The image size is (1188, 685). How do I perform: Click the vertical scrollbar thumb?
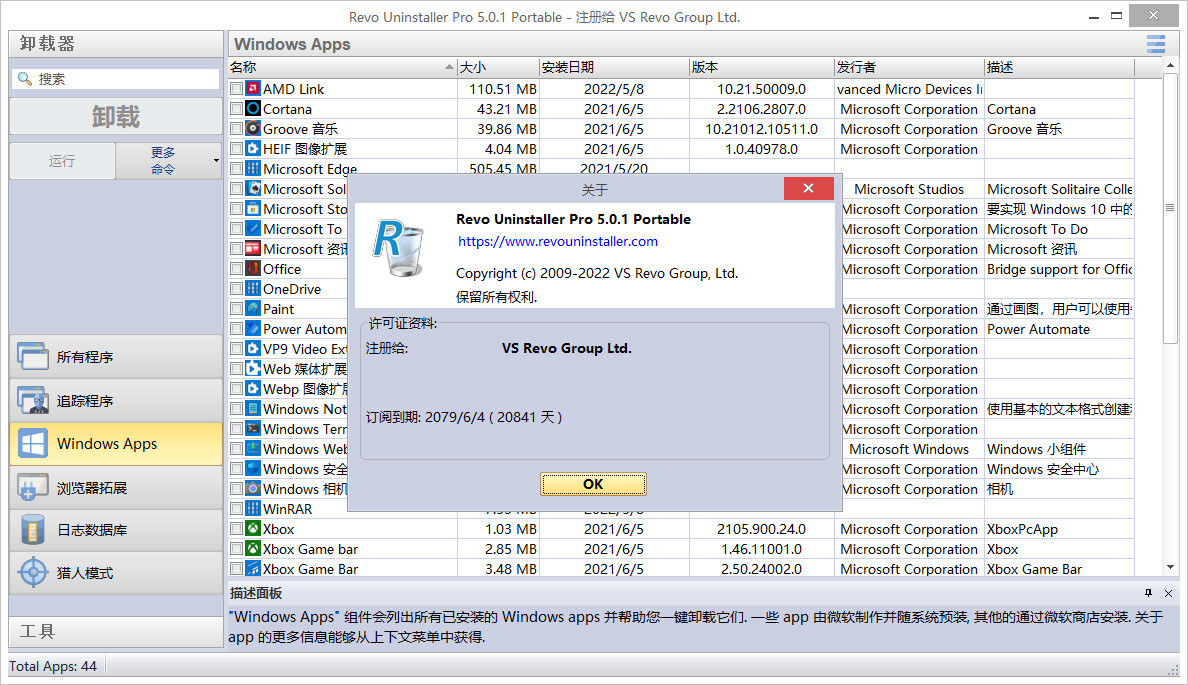(x=1171, y=208)
